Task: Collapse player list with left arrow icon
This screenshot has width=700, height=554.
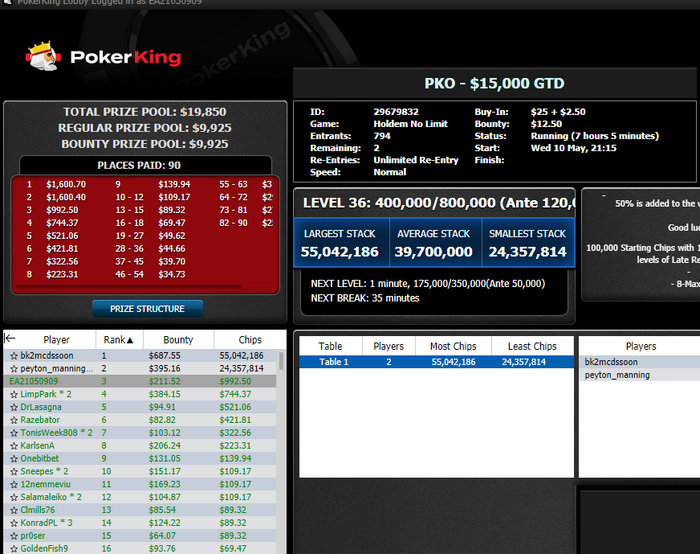Action: pyautogui.click(x=10, y=339)
